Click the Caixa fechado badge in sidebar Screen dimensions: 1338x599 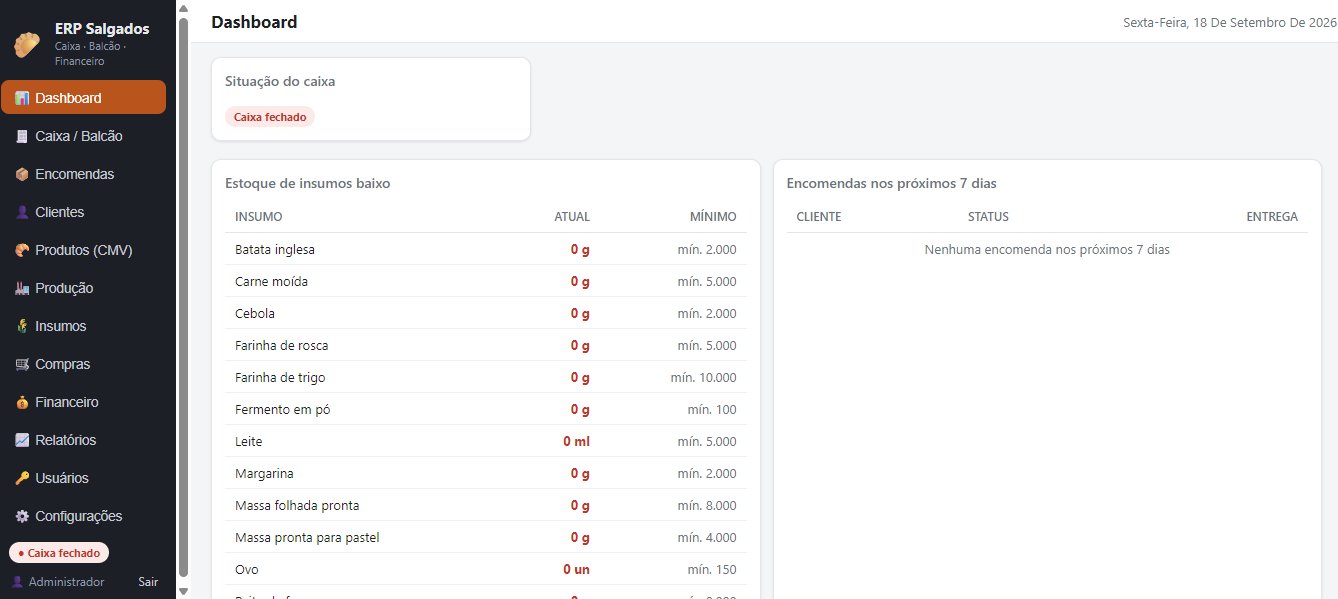59,553
